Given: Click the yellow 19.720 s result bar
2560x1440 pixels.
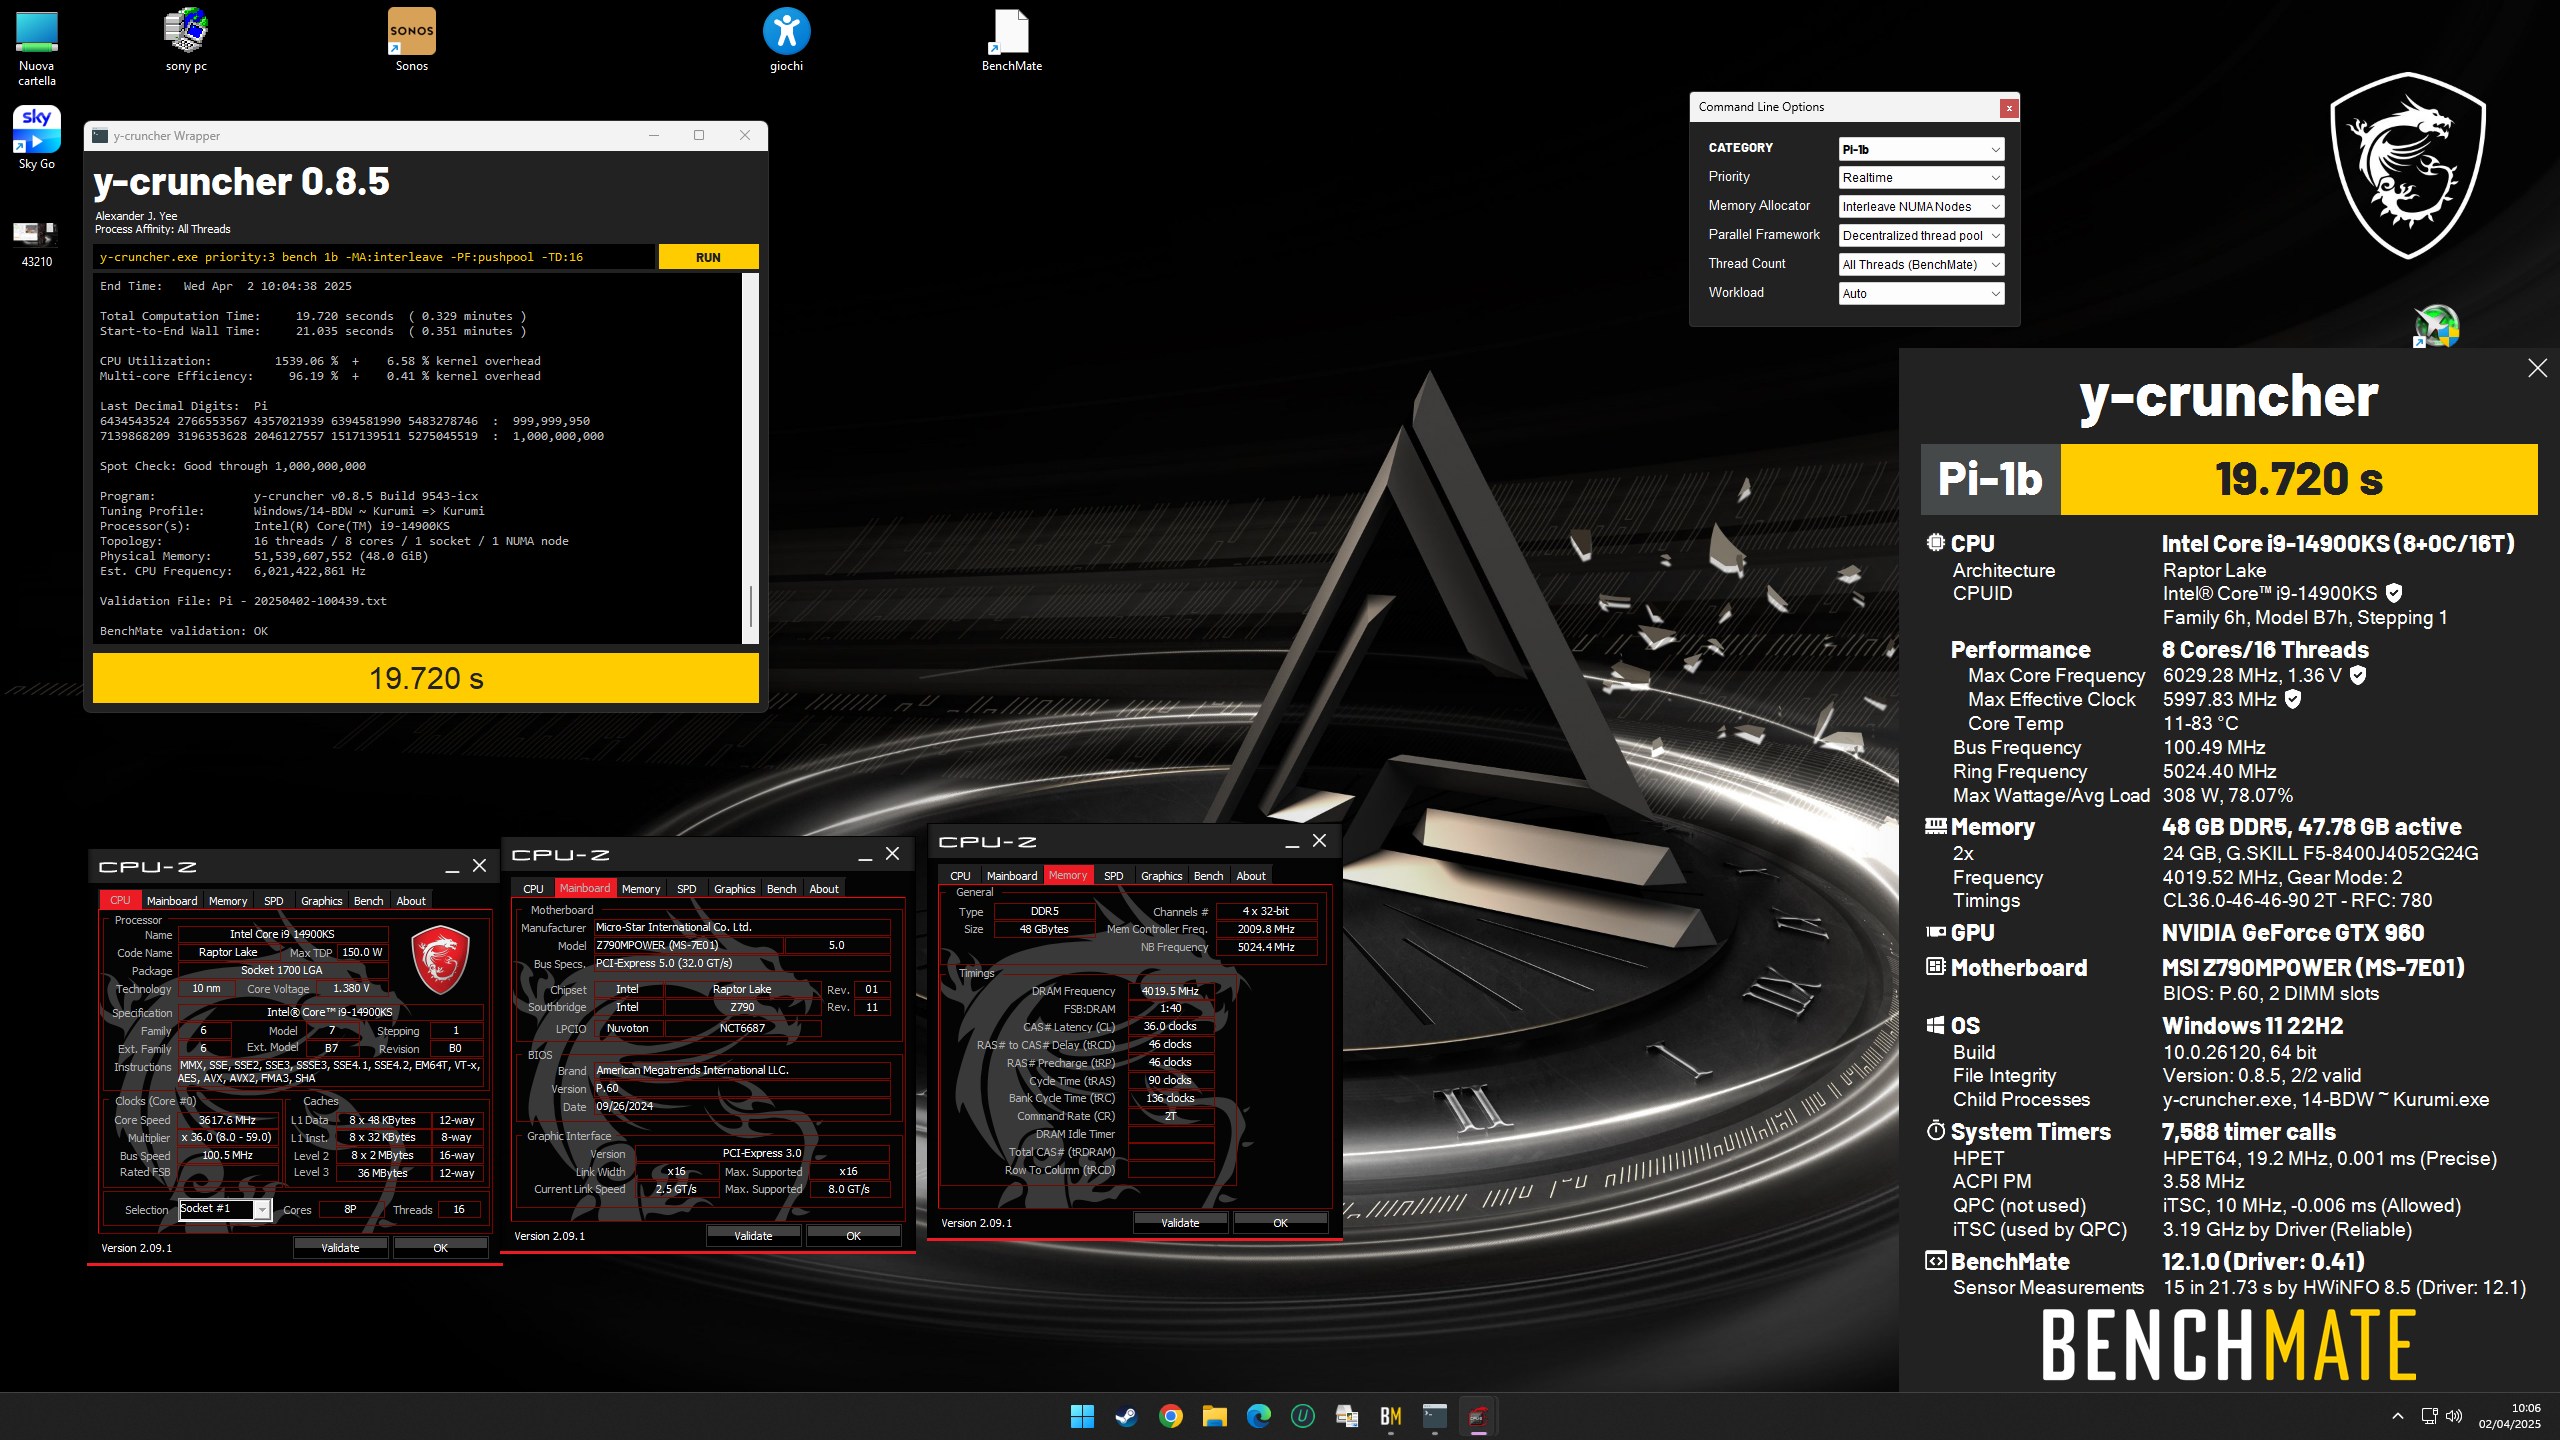Looking at the screenshot, I should click(425, 678).
